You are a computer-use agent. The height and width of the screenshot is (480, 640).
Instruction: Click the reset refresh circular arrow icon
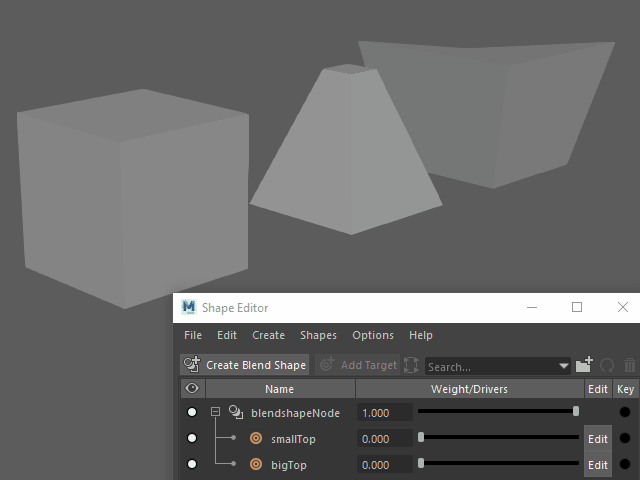point(607,365)
